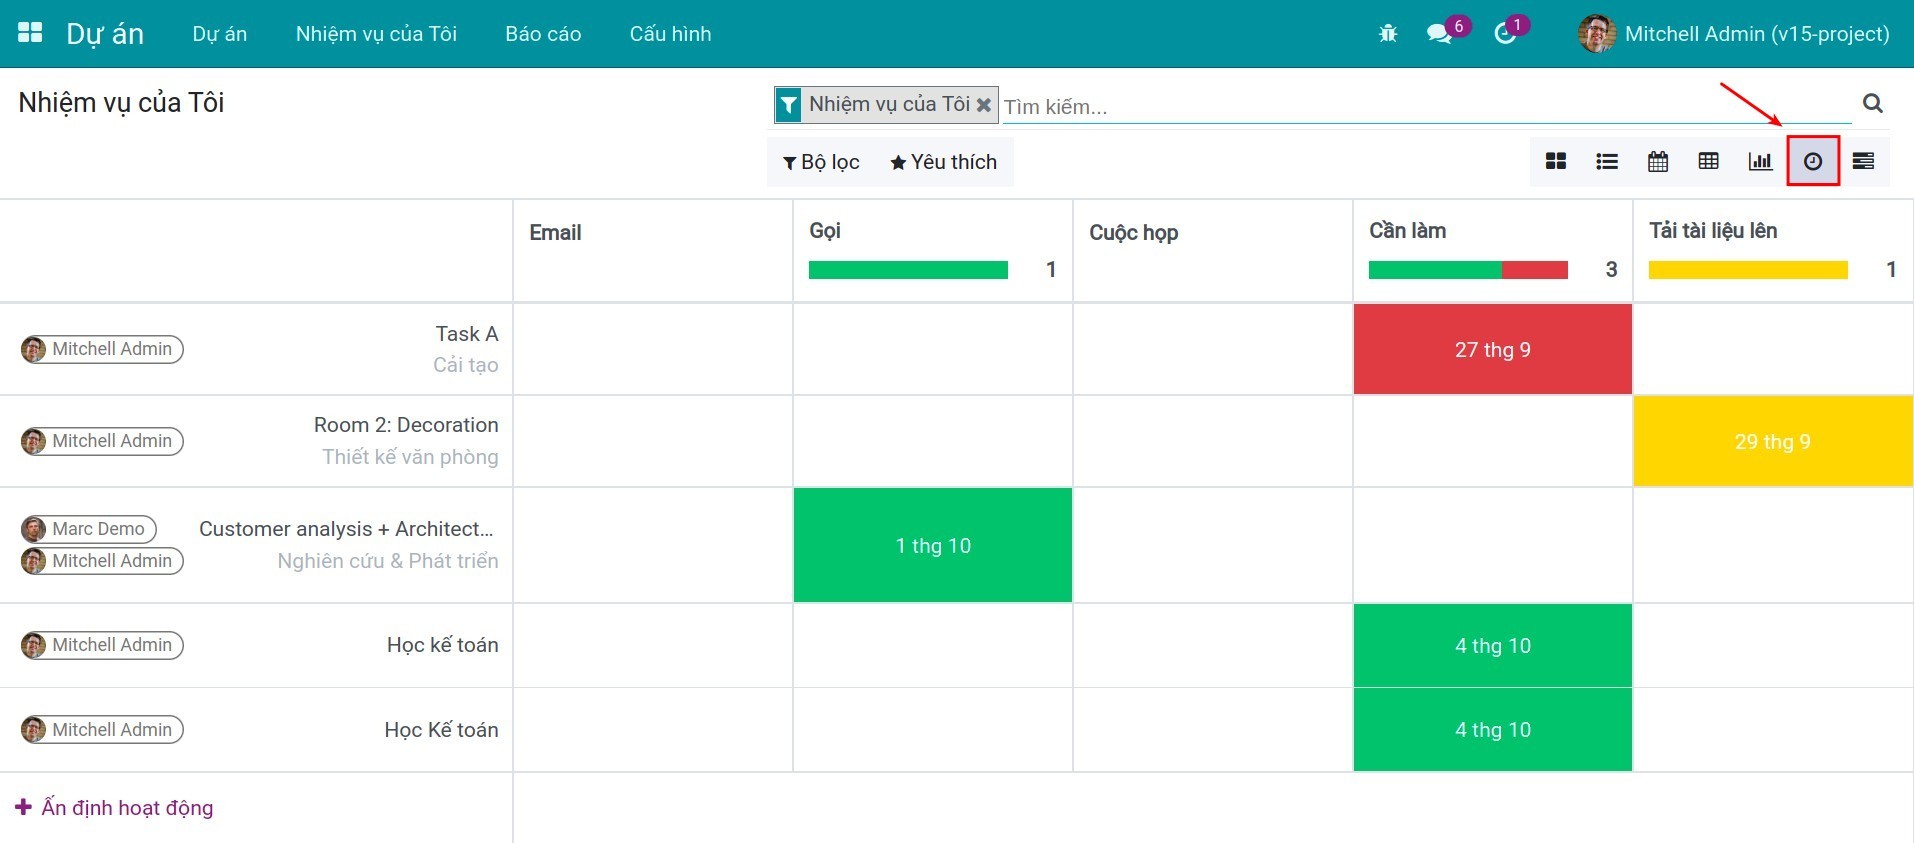The height and width of the screenshot is (843, 1914).
Task: Open the activities clock notification icon
Action: (x=1504, y=34)
